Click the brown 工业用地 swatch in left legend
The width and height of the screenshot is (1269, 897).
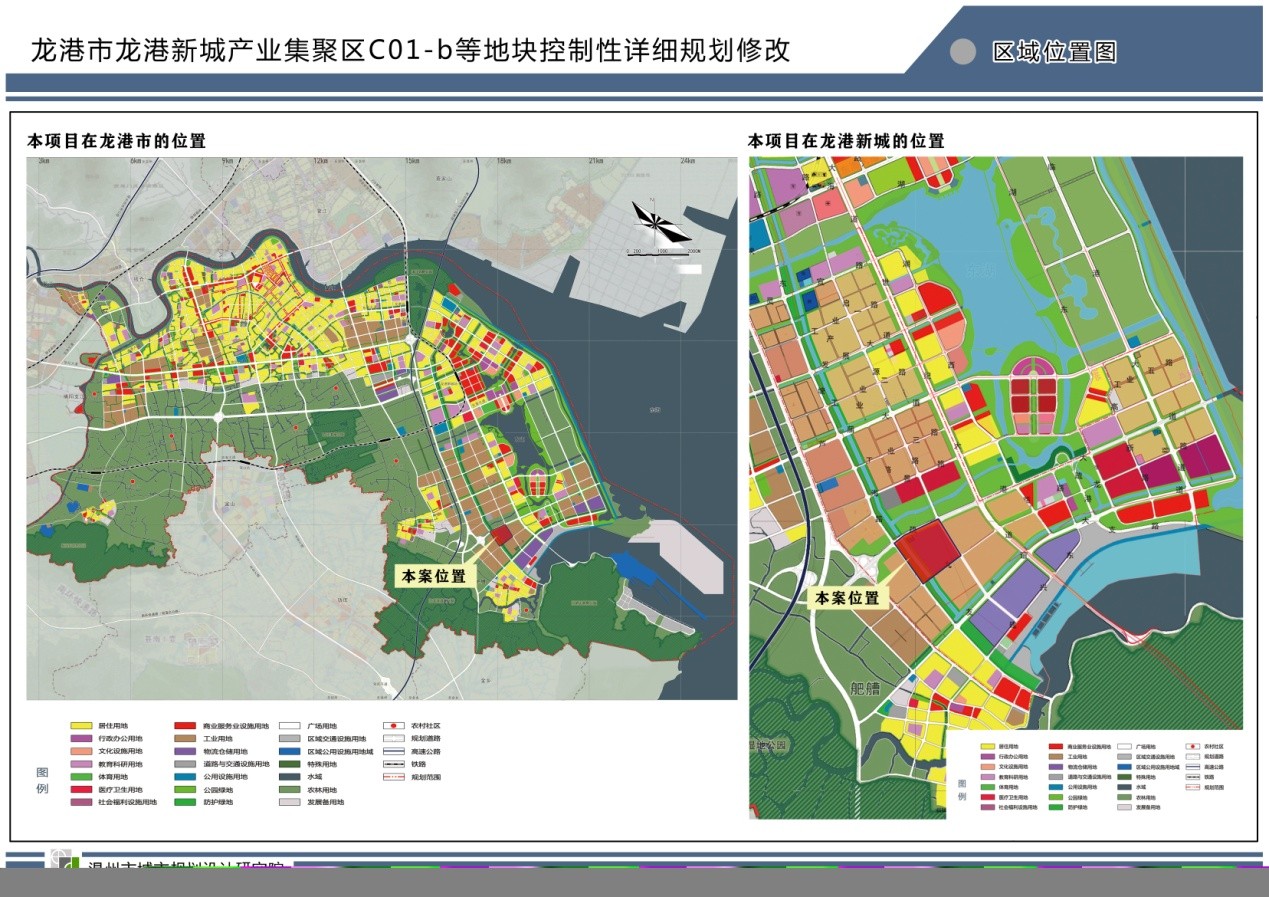pos(185,739)
